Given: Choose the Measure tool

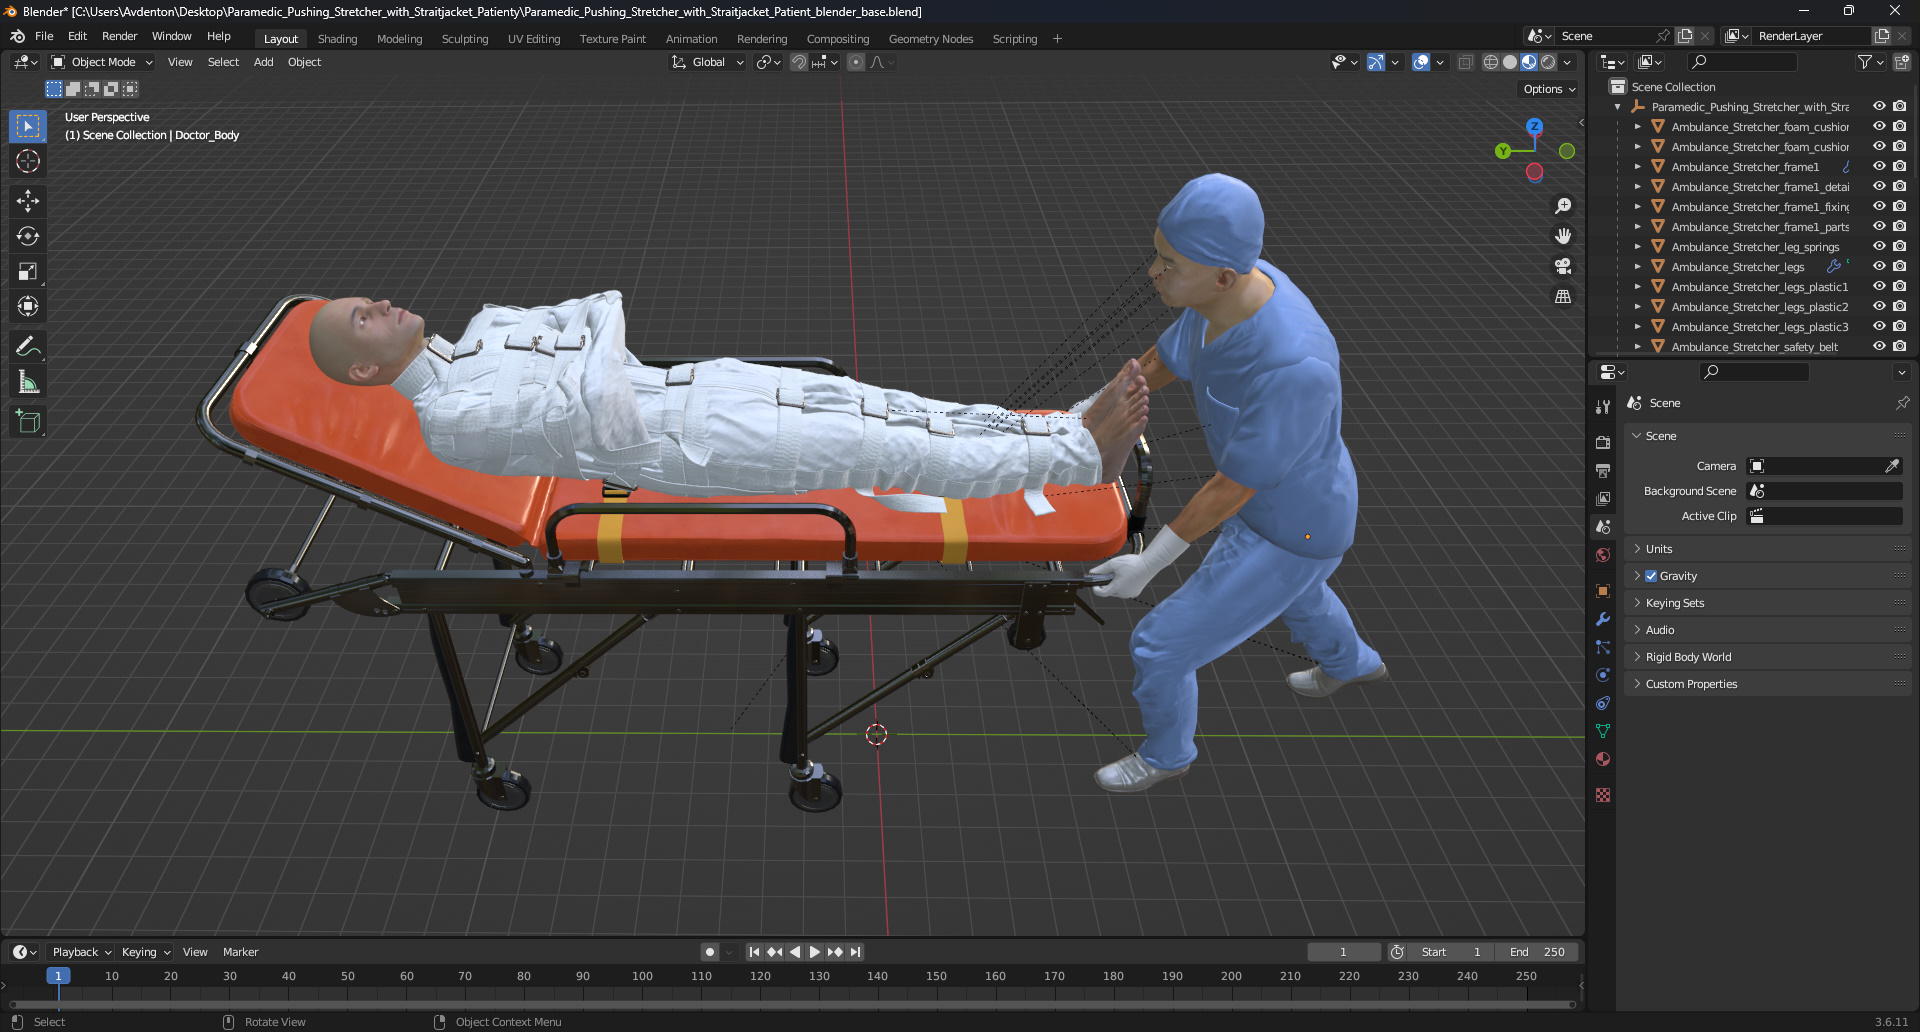Looking at the screenshot, I should [28, 382].
